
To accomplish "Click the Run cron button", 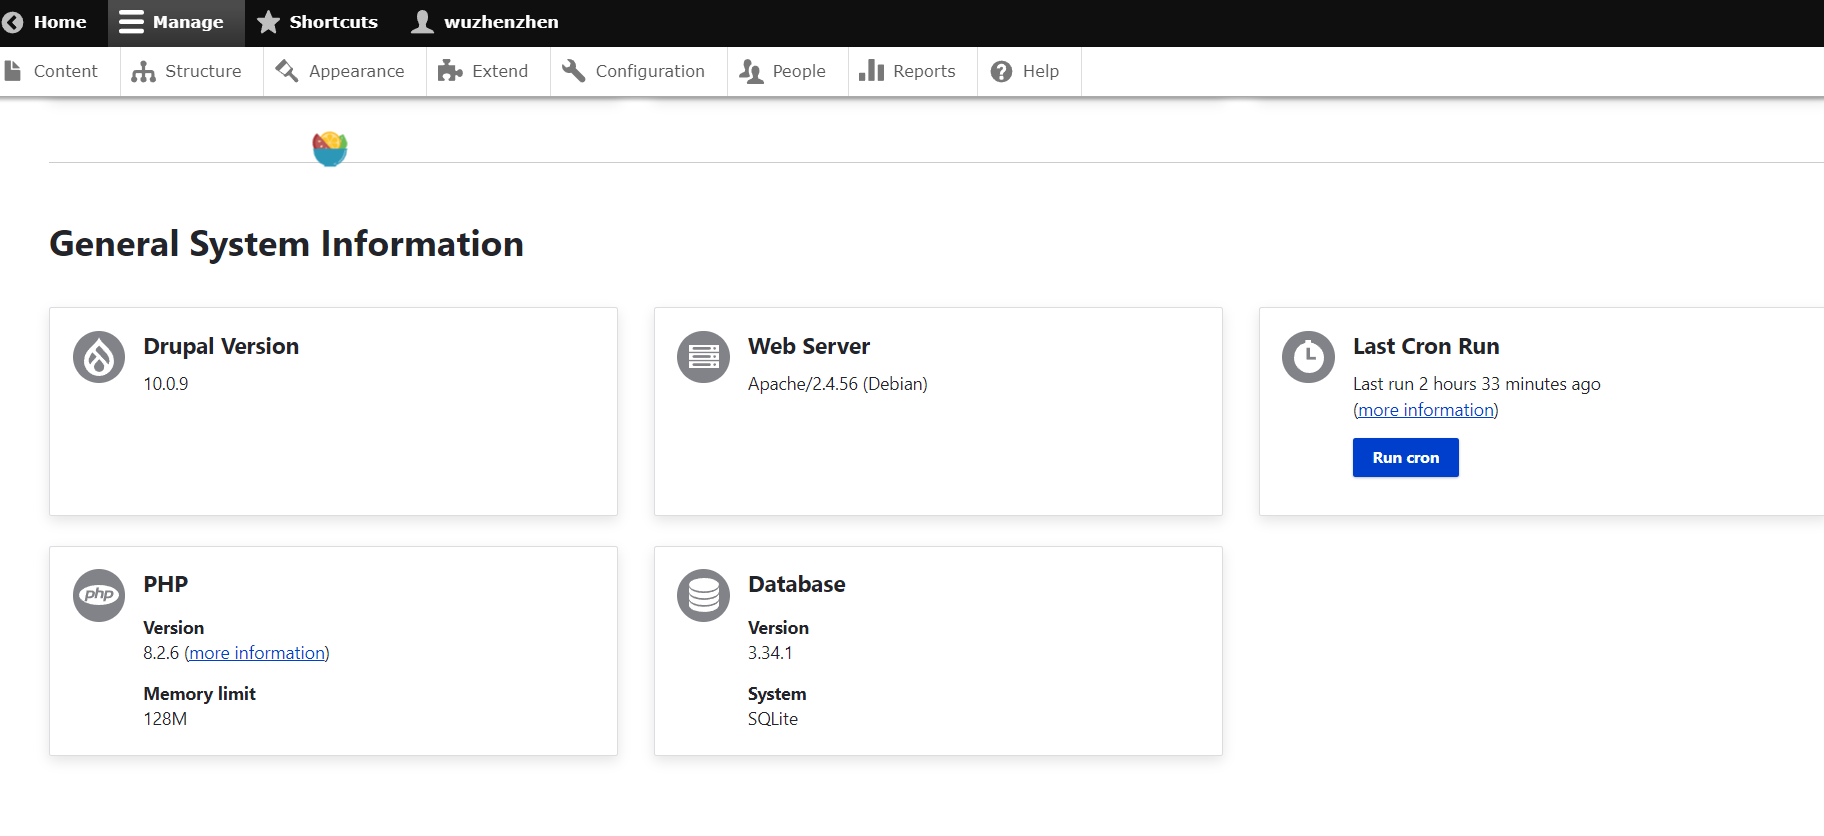I will (1405, 457).
